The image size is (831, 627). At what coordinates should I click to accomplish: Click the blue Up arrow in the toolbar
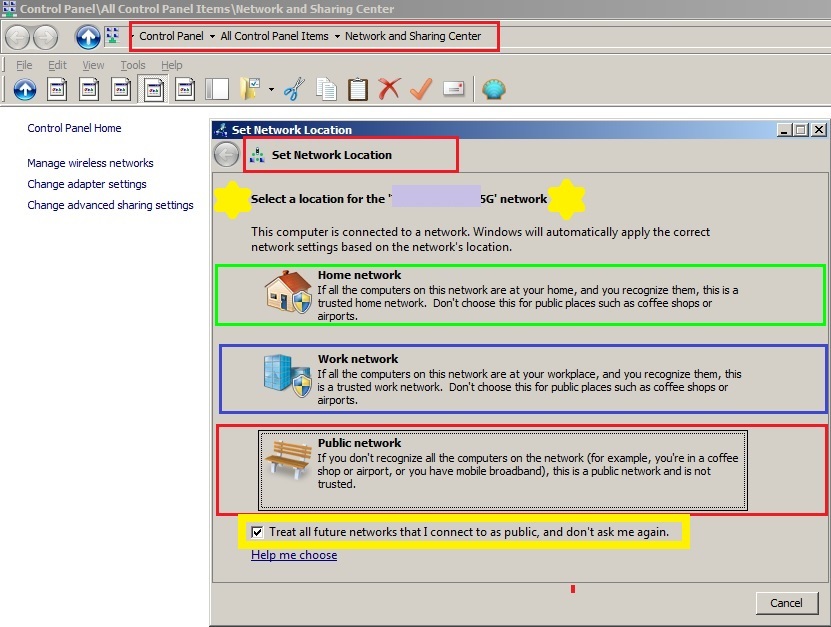pos(25,90)
